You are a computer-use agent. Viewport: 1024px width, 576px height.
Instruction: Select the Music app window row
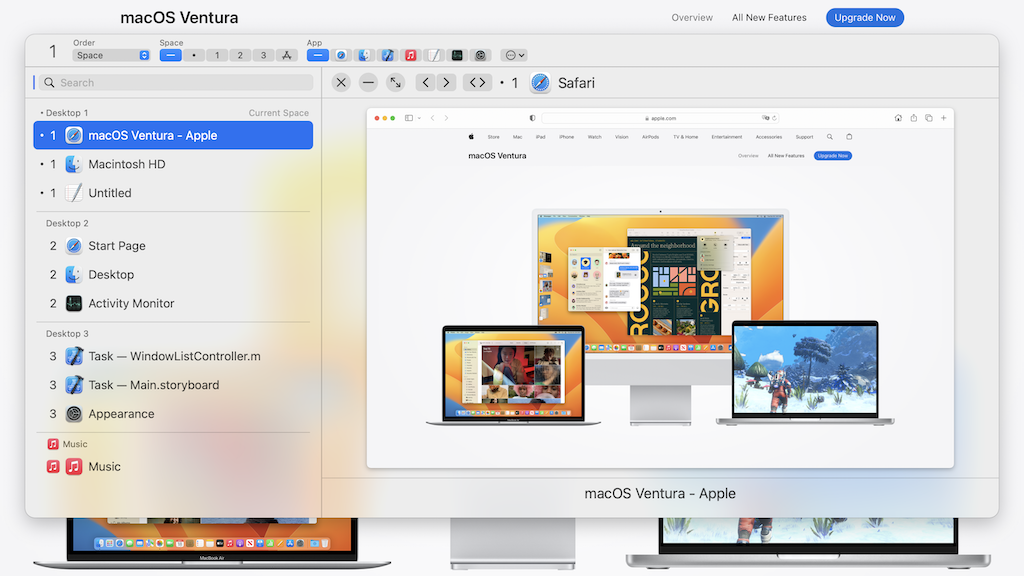click(x=173, y=467)
